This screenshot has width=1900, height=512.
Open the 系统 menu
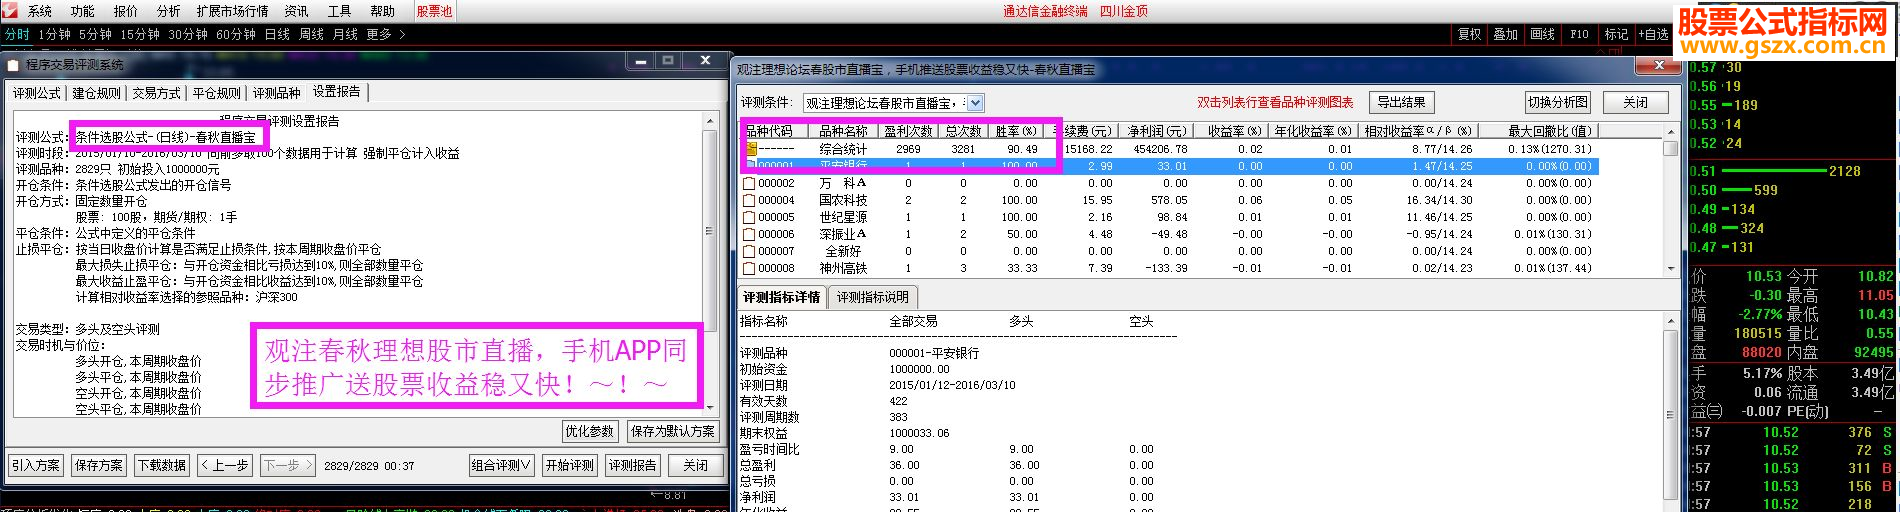click(40, 11)
